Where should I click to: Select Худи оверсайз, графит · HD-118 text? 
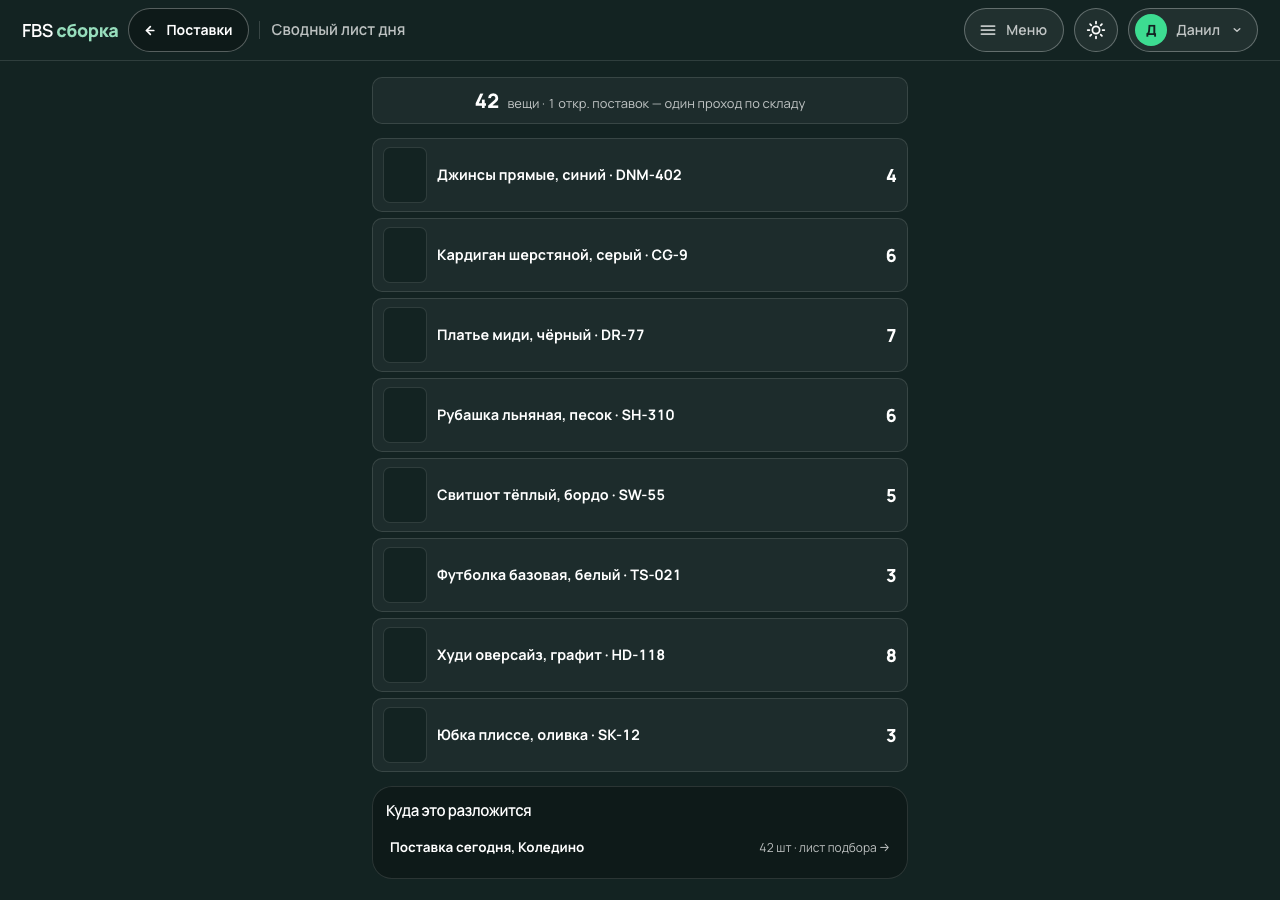coord(551,655)
